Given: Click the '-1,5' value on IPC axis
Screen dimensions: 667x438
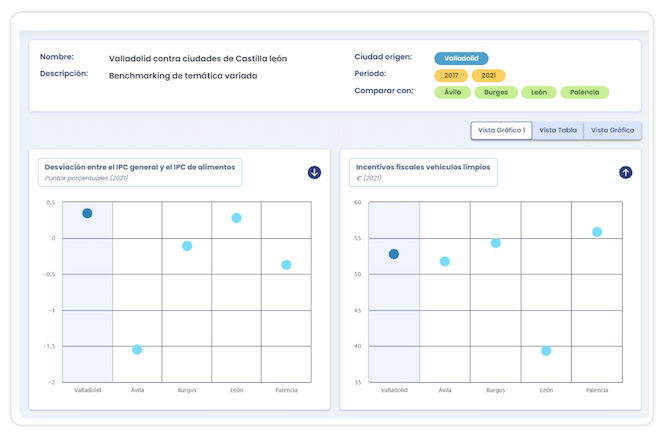Looking at the screenshot, I should tap(49, 346).
